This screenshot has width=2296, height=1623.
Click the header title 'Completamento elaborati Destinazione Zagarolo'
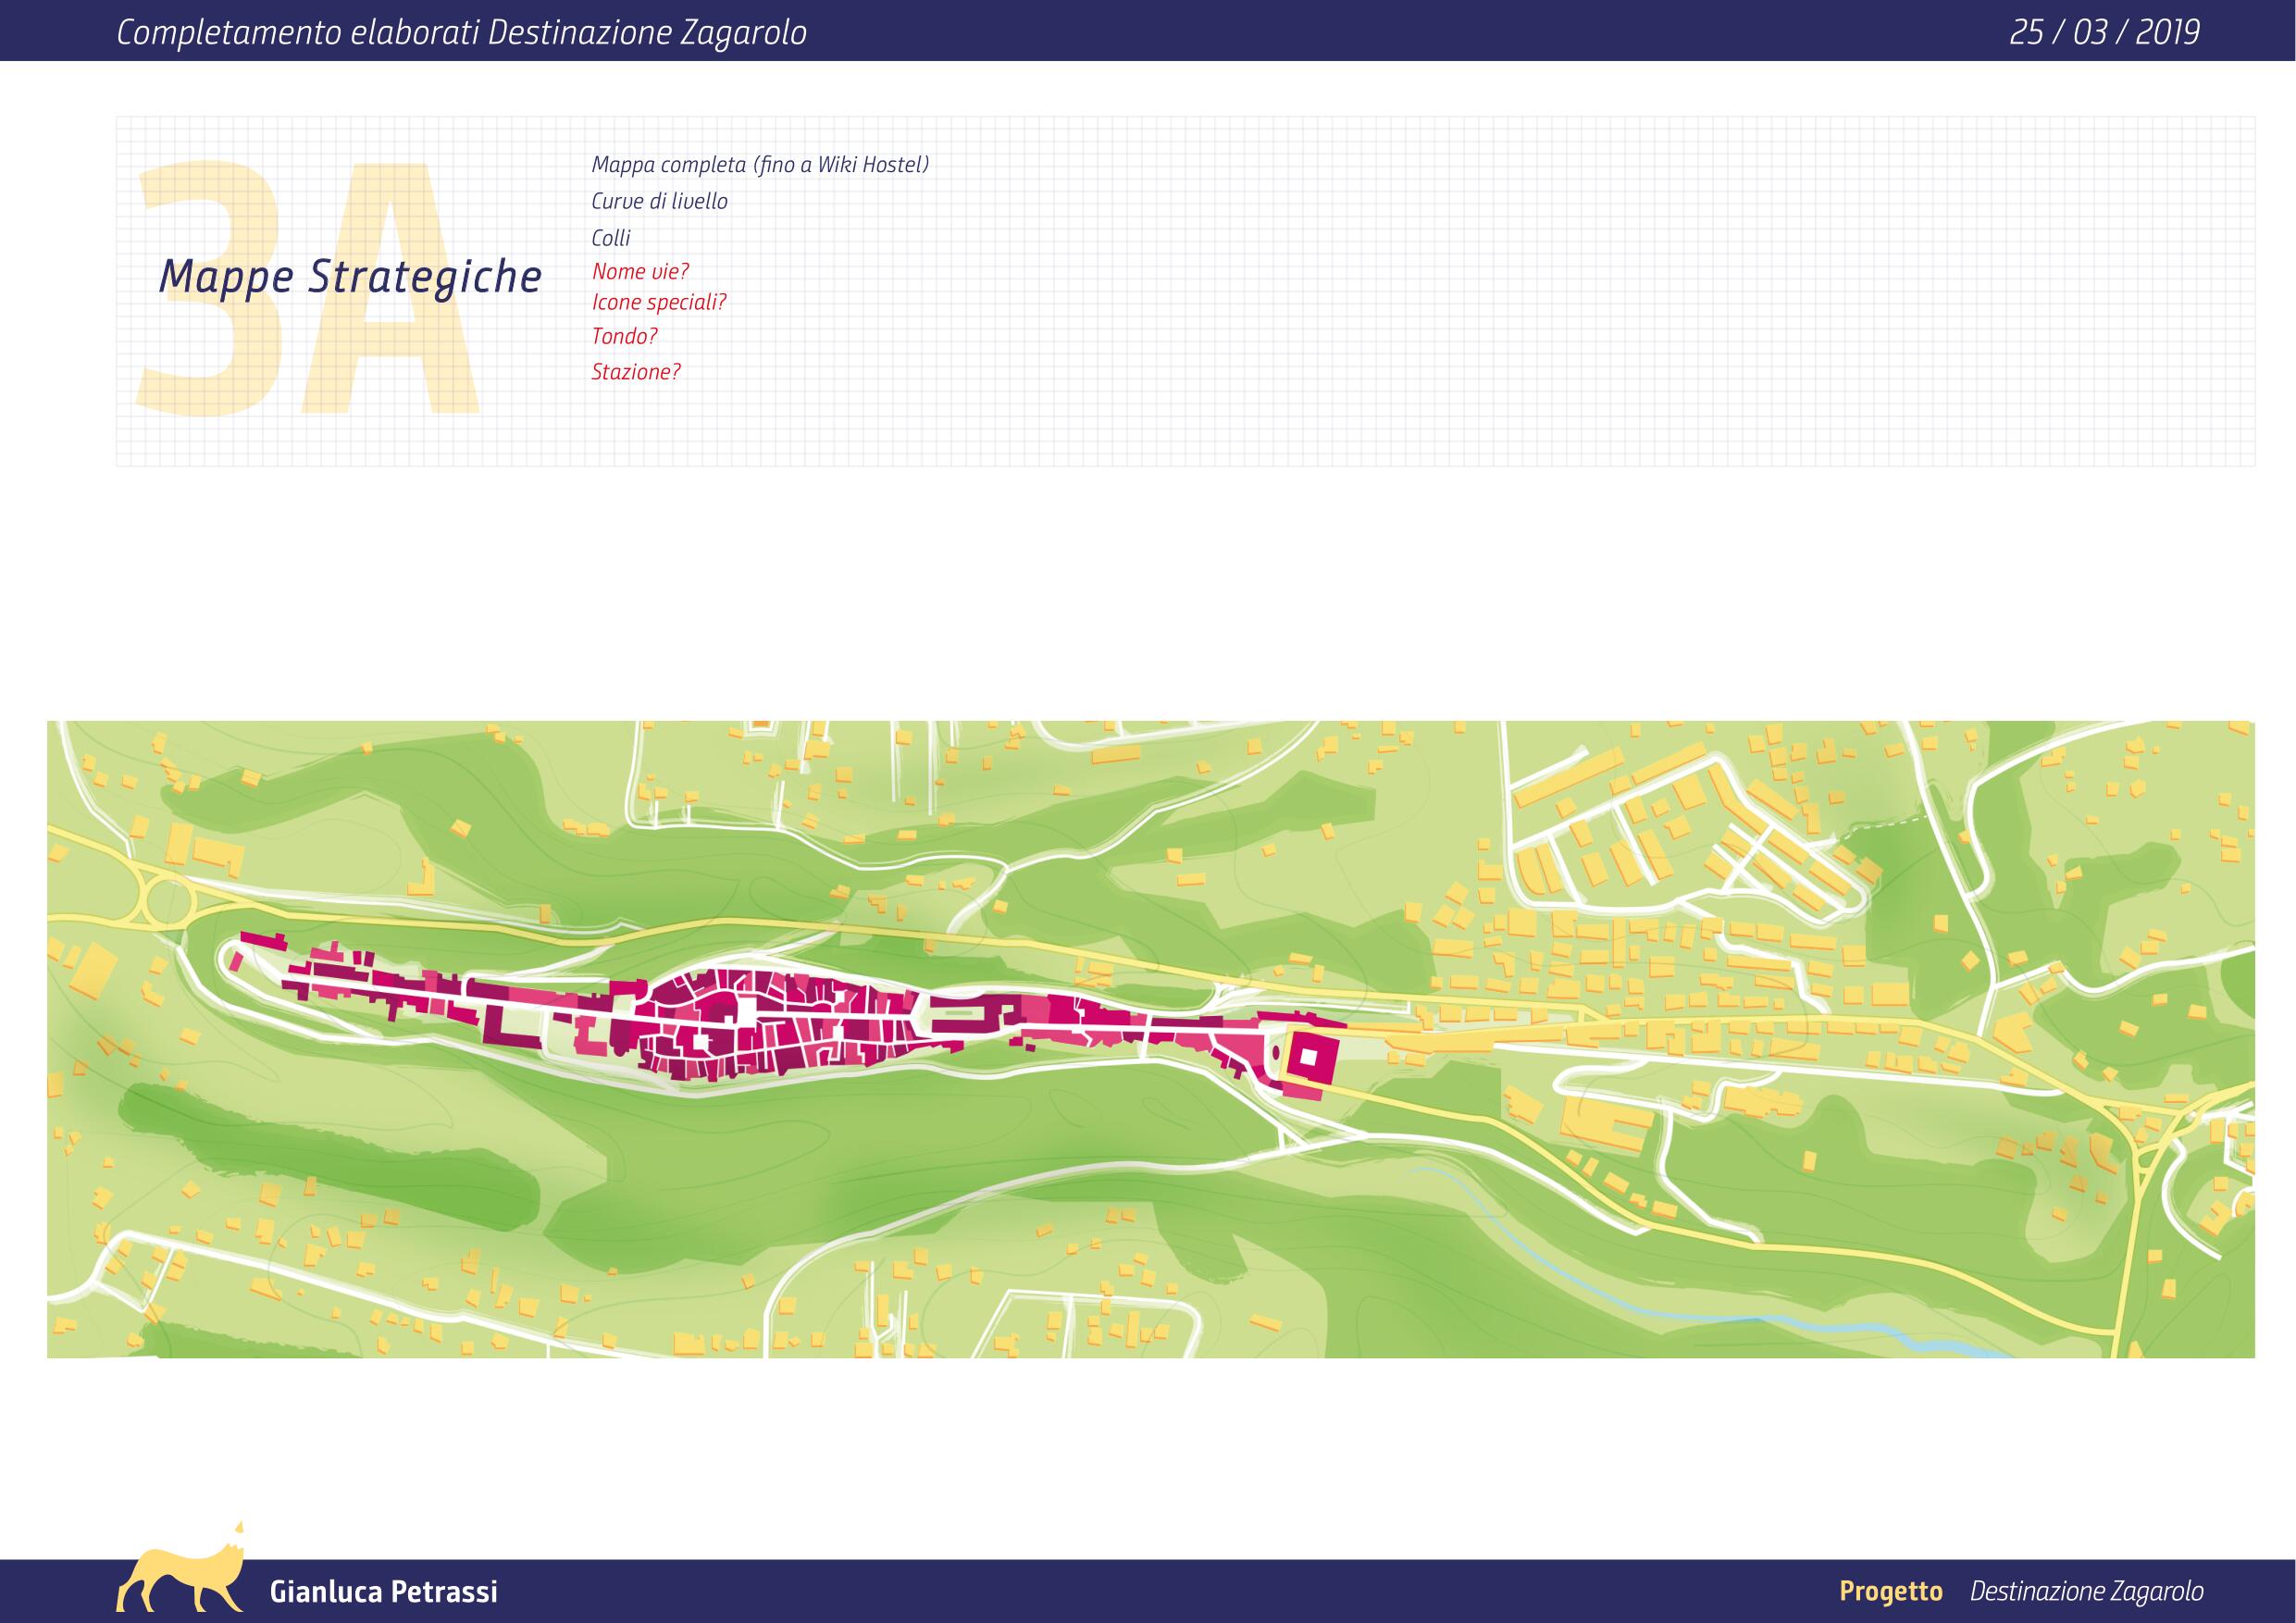[x=461, y=33]
